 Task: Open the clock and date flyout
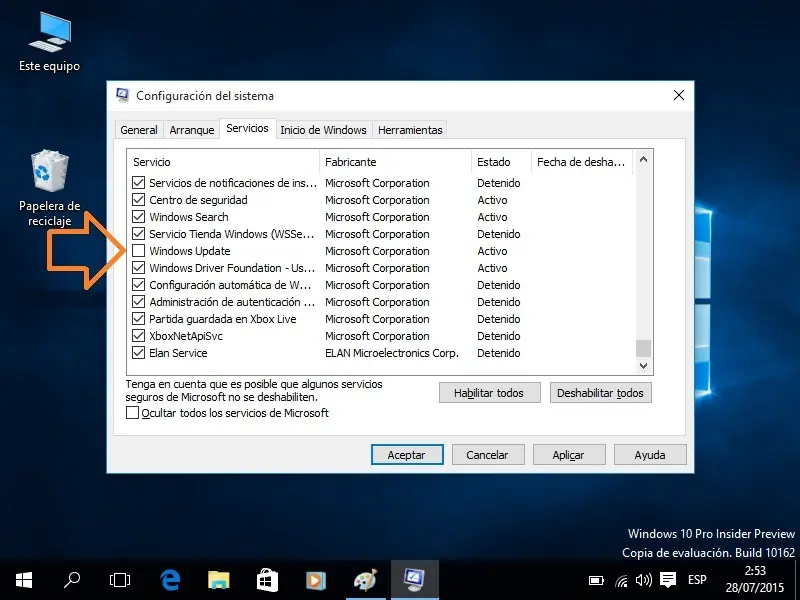pos(755,580)
